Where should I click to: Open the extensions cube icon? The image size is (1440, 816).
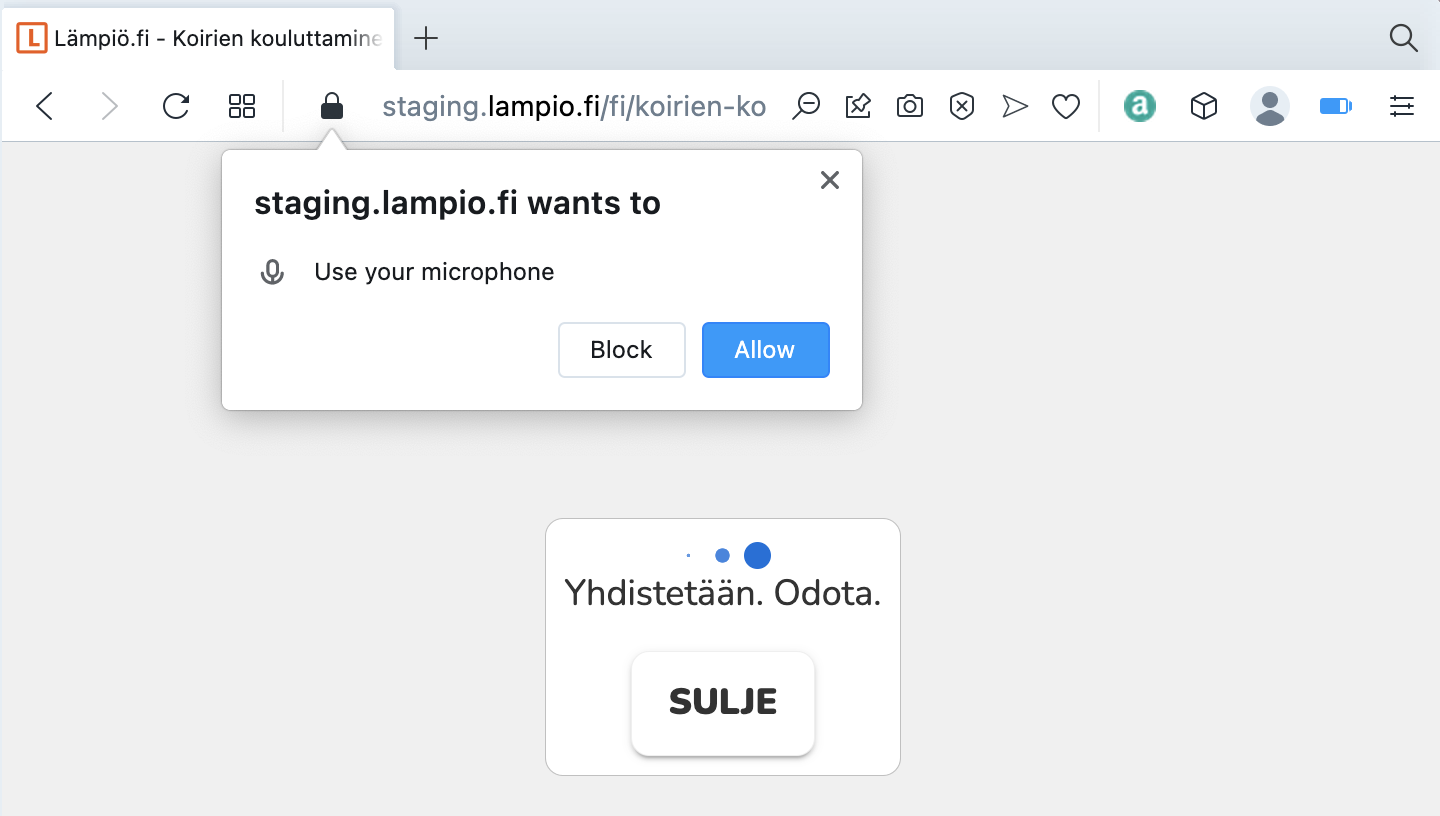[x=1204, y=106]
